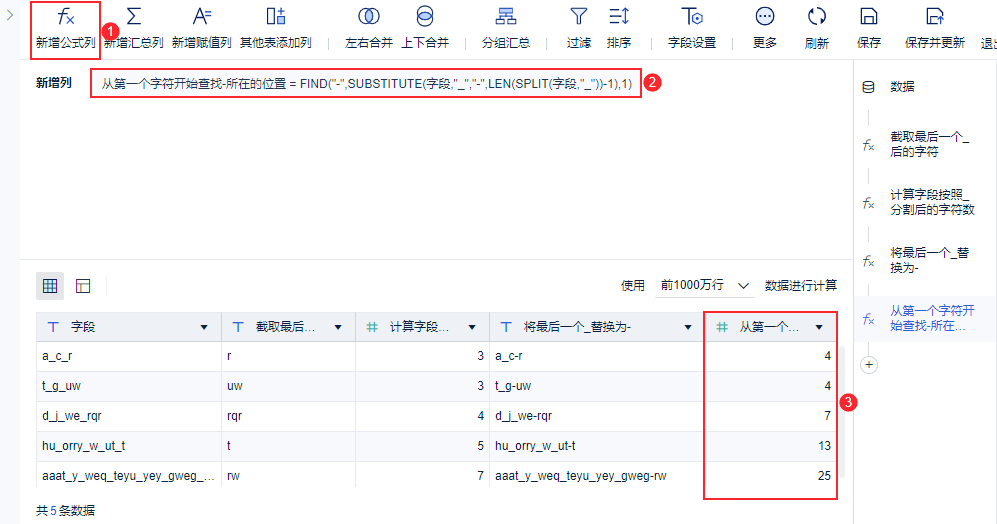Image resolution: width=997 pixels, height=524 pixels.
Task: Click cell value 25 in last column
Action: [771, 475]
